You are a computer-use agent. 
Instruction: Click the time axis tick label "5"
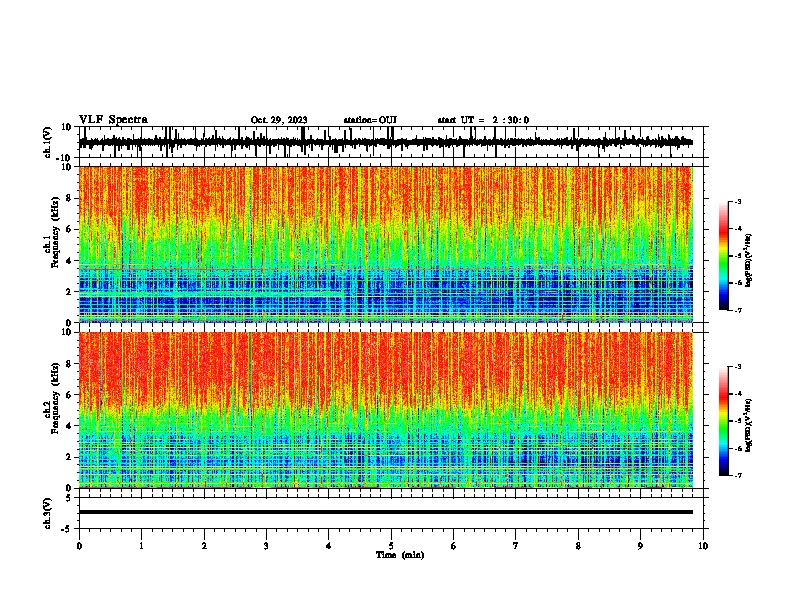tap(391, 546)
